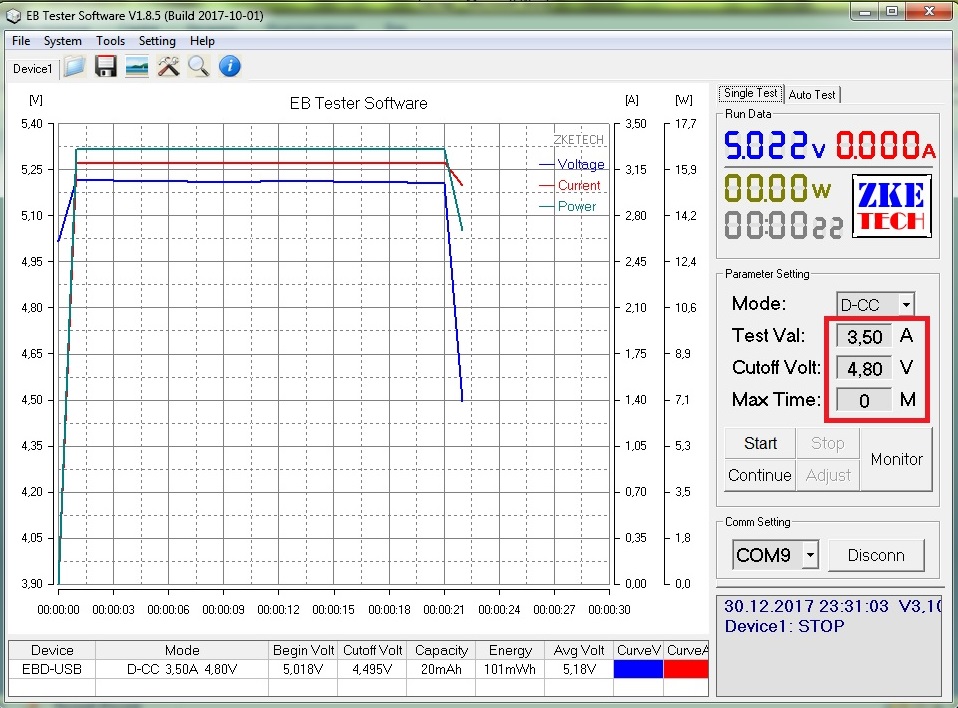This screenshot has width=958, height=708.
Task: Click the 5.022 V voltage readout
Action: coord(774,145)
